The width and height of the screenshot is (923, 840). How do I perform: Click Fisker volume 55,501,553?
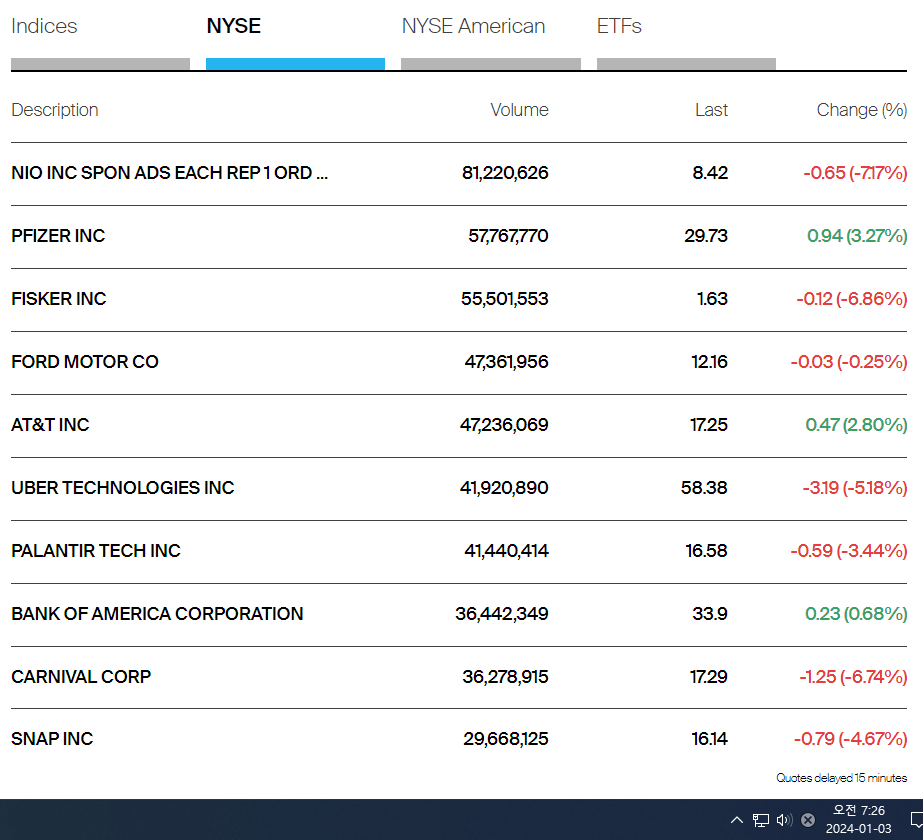(x=504, y=299)
